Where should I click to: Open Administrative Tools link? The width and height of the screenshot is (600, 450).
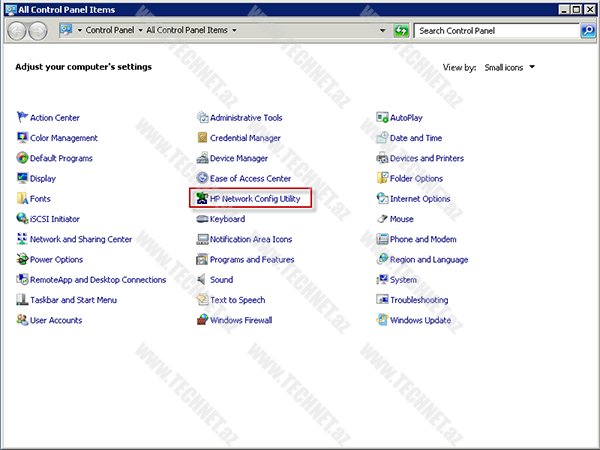point(246,118)
